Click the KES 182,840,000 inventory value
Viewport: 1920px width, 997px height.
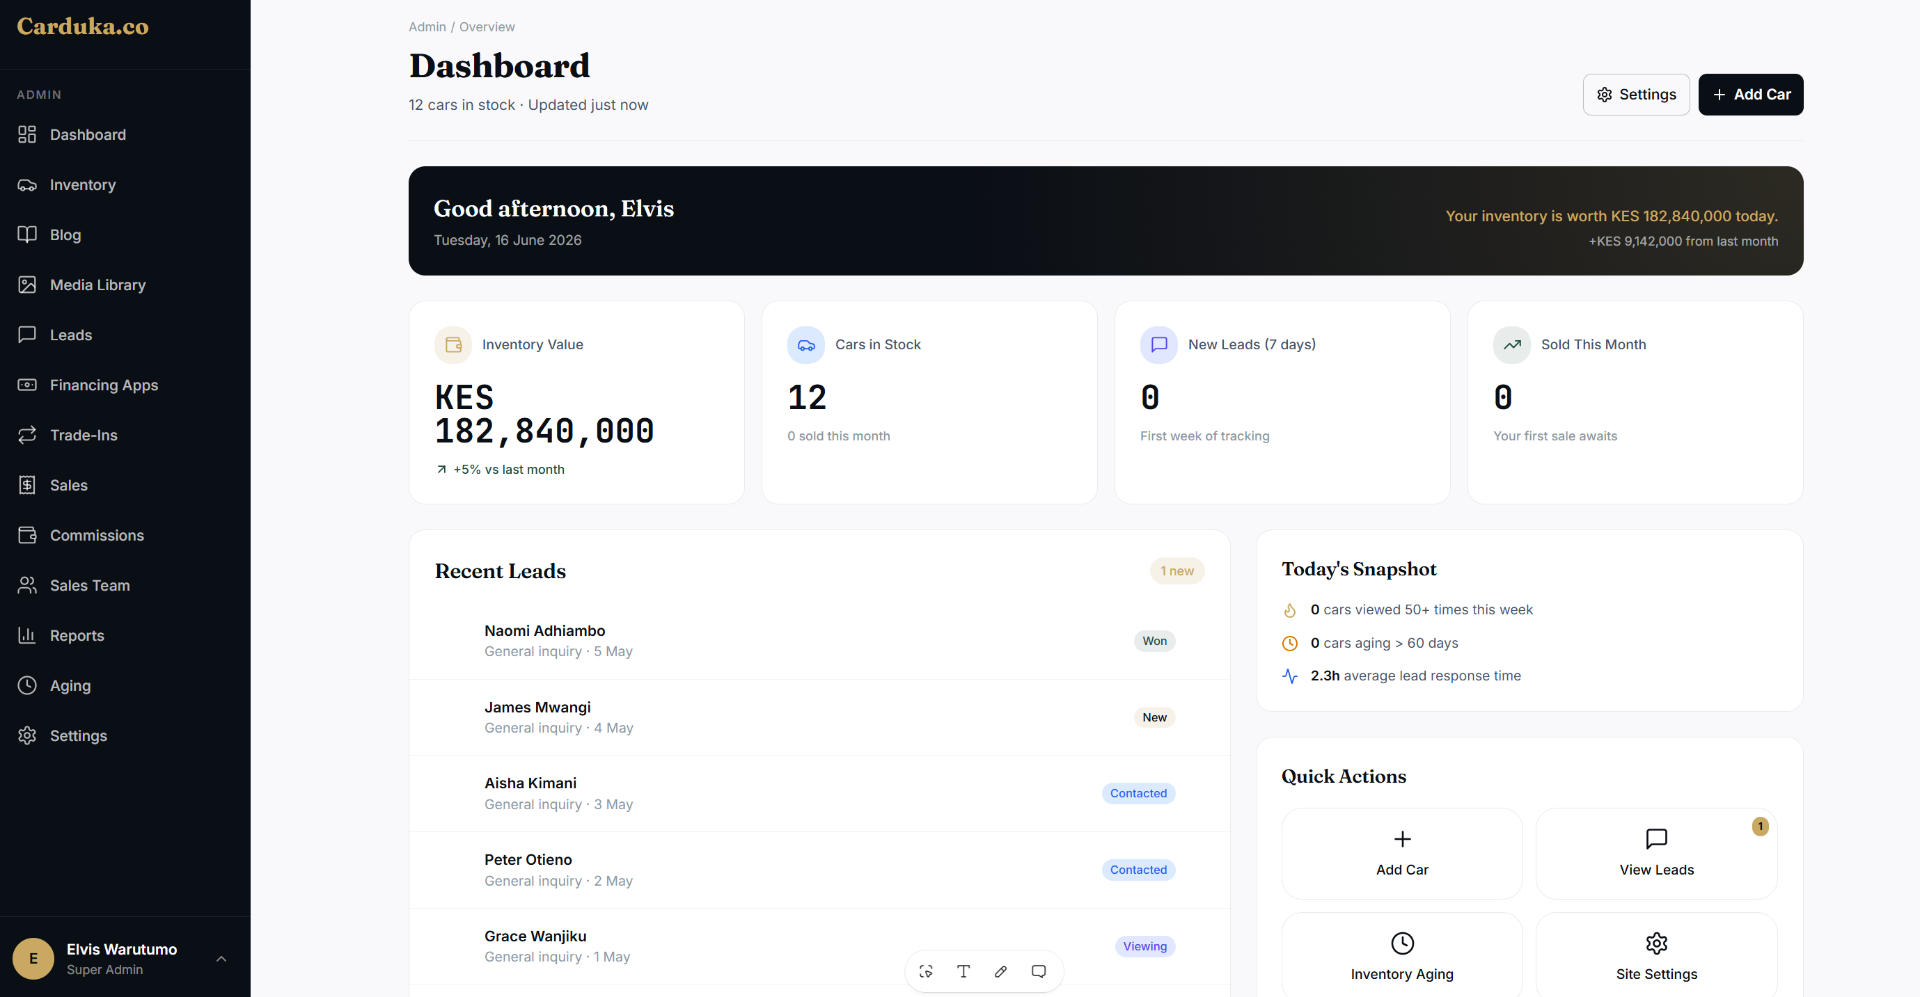[x=544, y=414]
